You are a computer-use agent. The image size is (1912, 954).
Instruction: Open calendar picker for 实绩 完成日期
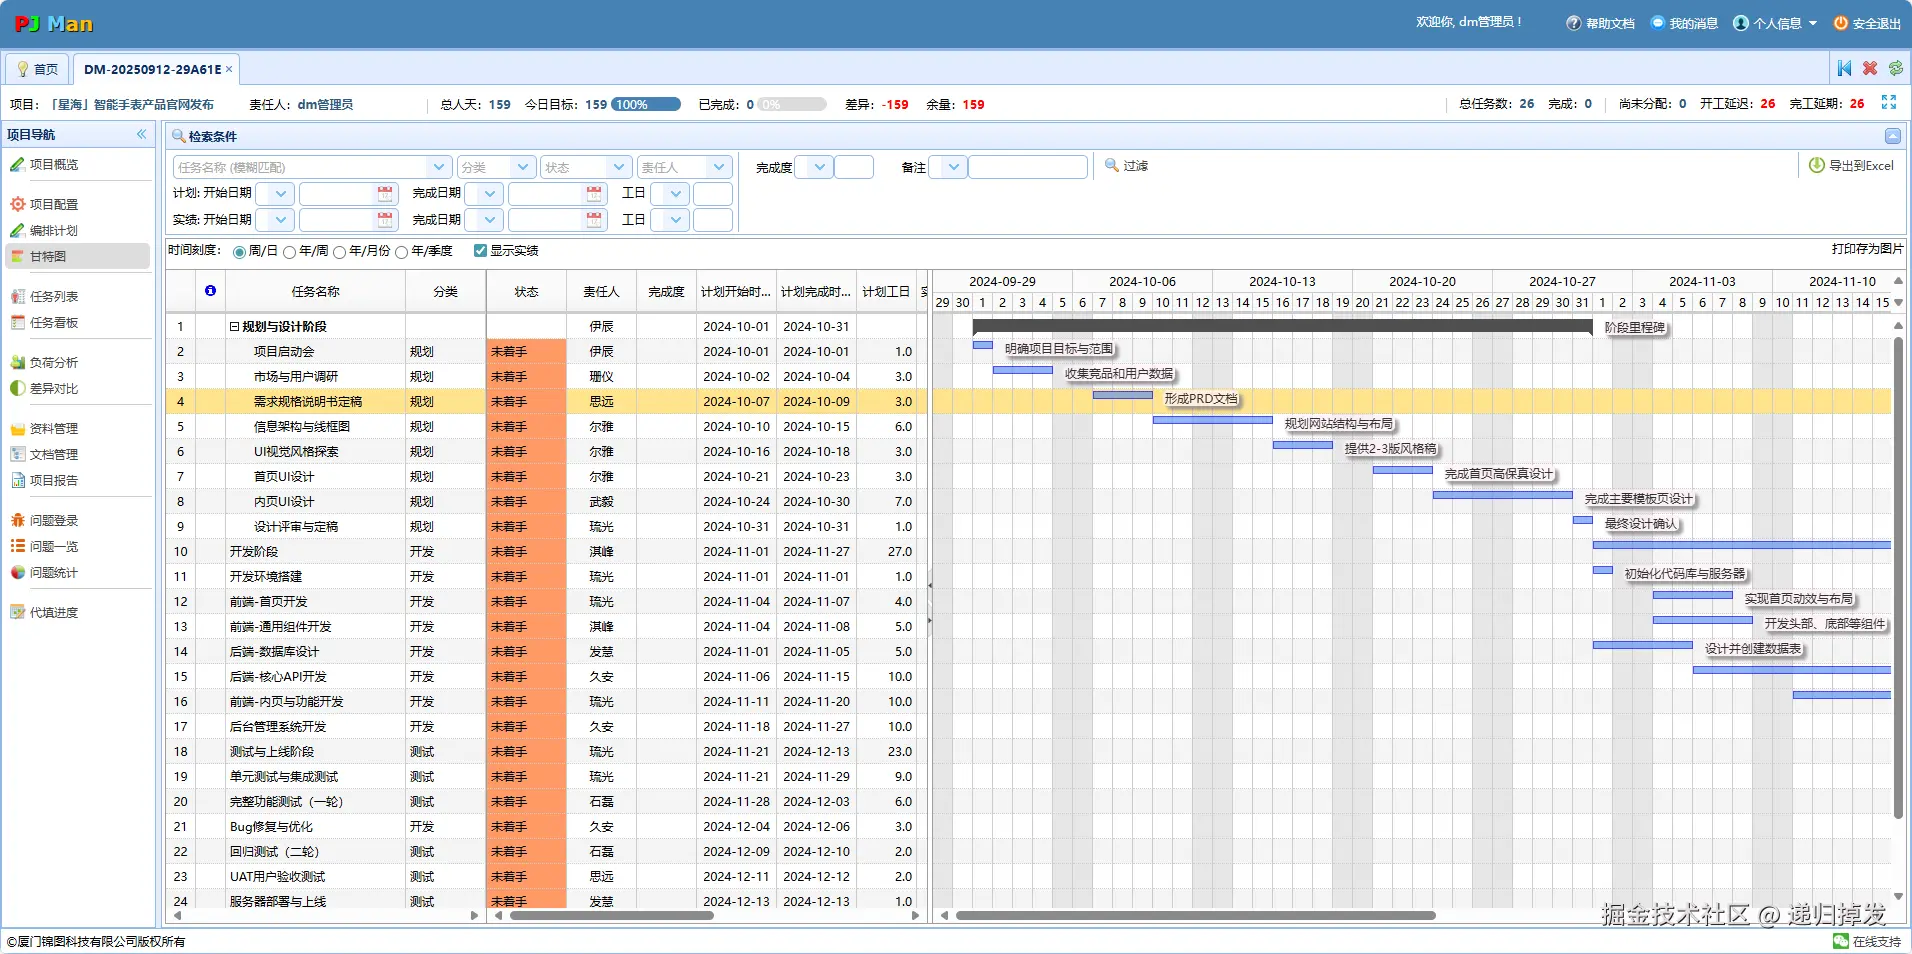(x=594, y=219)
